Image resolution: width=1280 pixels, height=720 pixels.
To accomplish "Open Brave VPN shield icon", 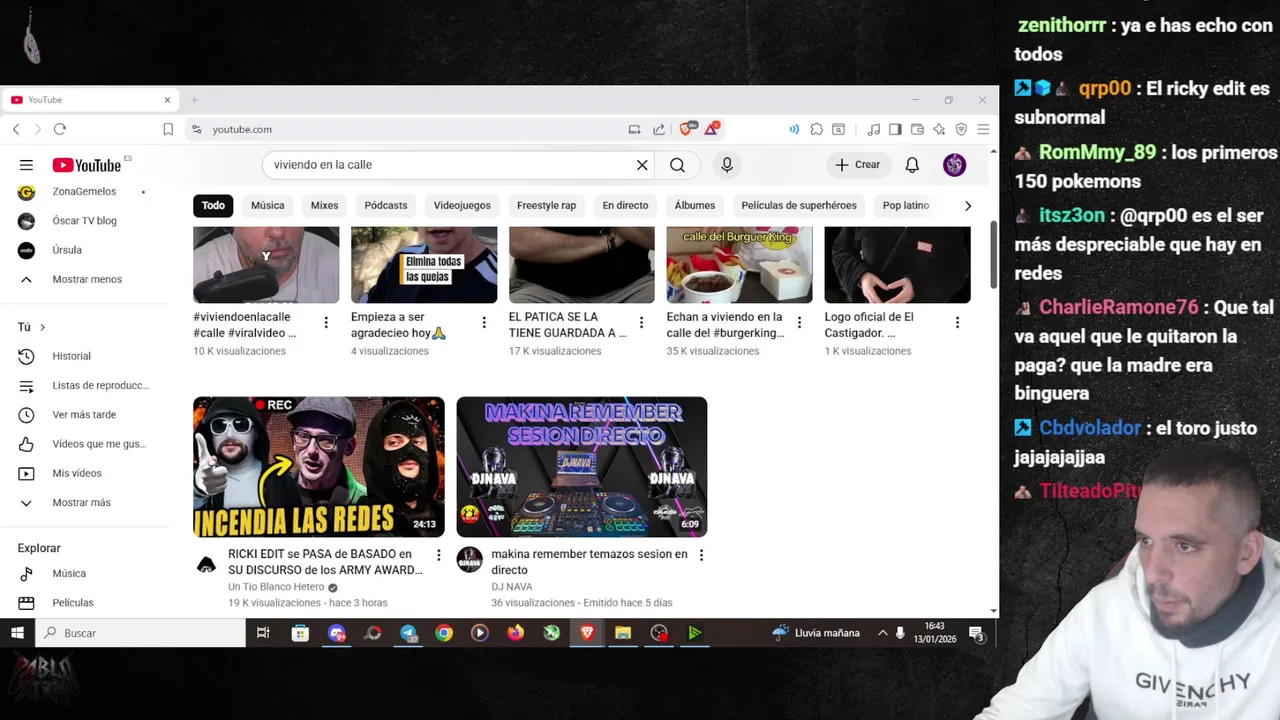I will coord(961,129).
